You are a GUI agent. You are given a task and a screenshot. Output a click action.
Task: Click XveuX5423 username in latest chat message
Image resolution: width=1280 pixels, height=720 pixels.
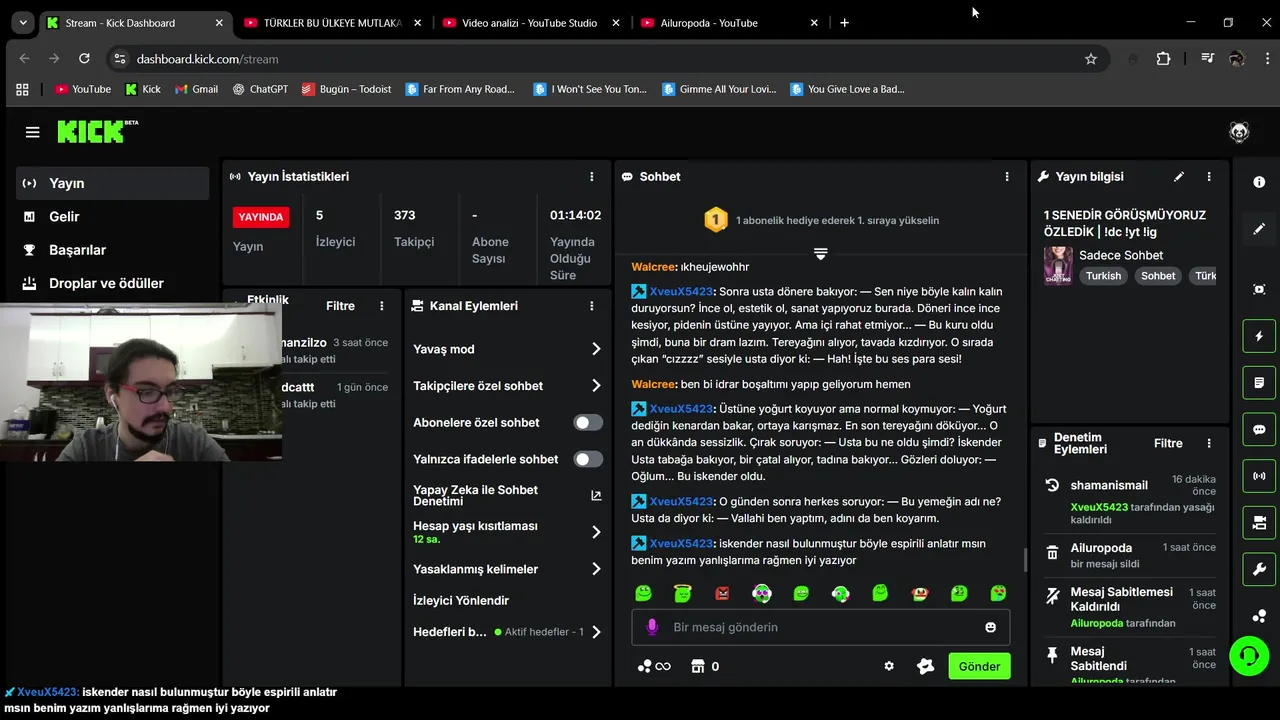tap(681, 543)
